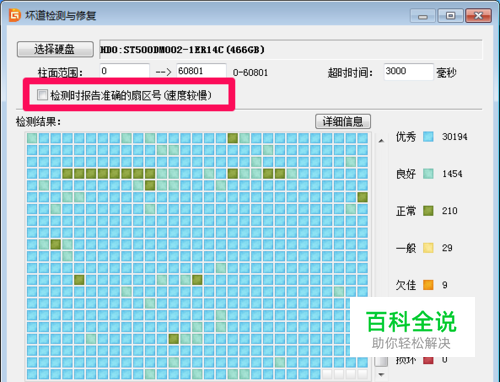Click the 30194 excellent count
Image resolution: width=500 pixels, height=382 pixels.
455,137
